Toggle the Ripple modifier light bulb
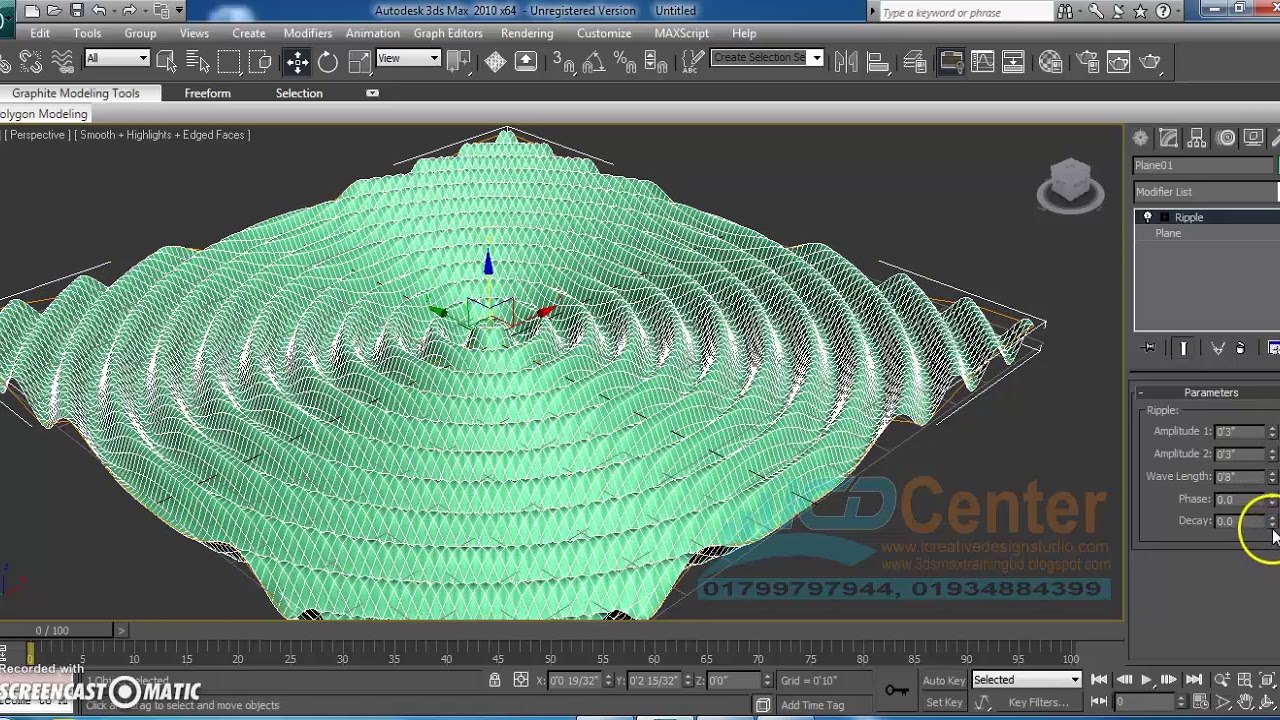The height and width of the screenshot is (720, 1280). point(1148,217)
